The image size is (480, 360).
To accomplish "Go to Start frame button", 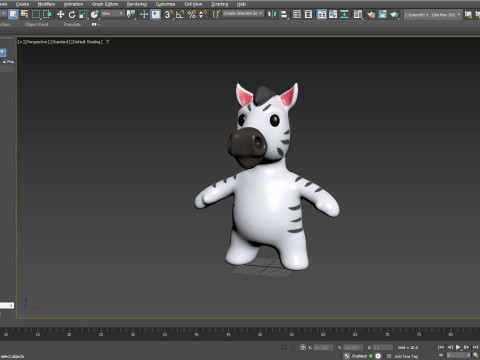I will [441, 347].
